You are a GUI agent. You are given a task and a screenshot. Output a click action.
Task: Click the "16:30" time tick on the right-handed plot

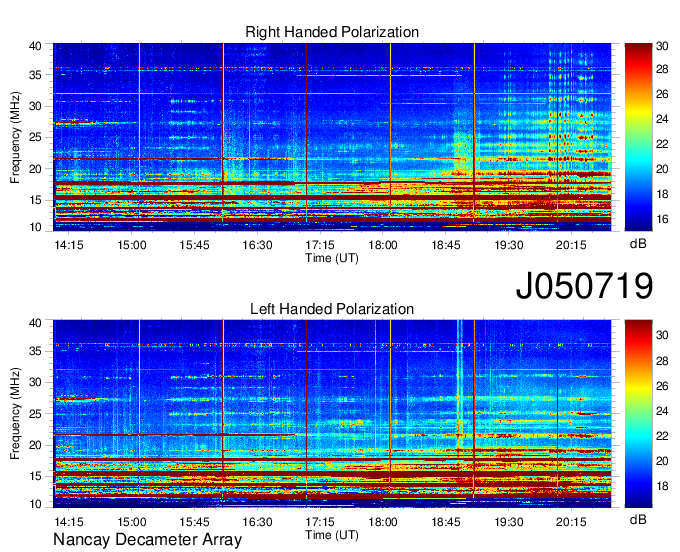tap(257, 245)
